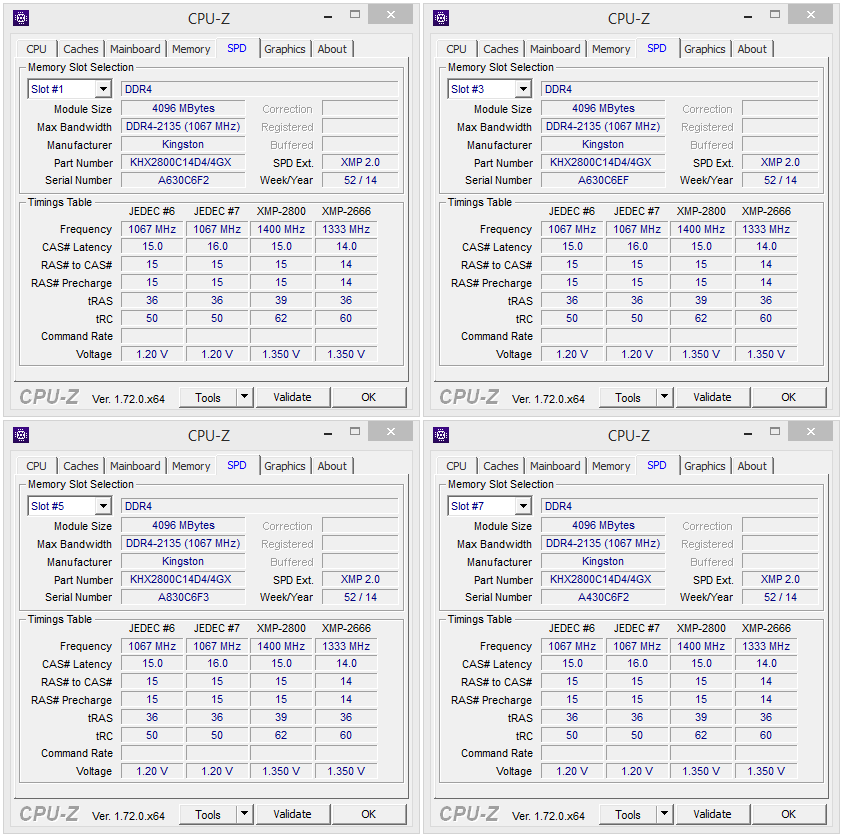Click Validate in the Slot #1 window

click(x=292, y=397)
